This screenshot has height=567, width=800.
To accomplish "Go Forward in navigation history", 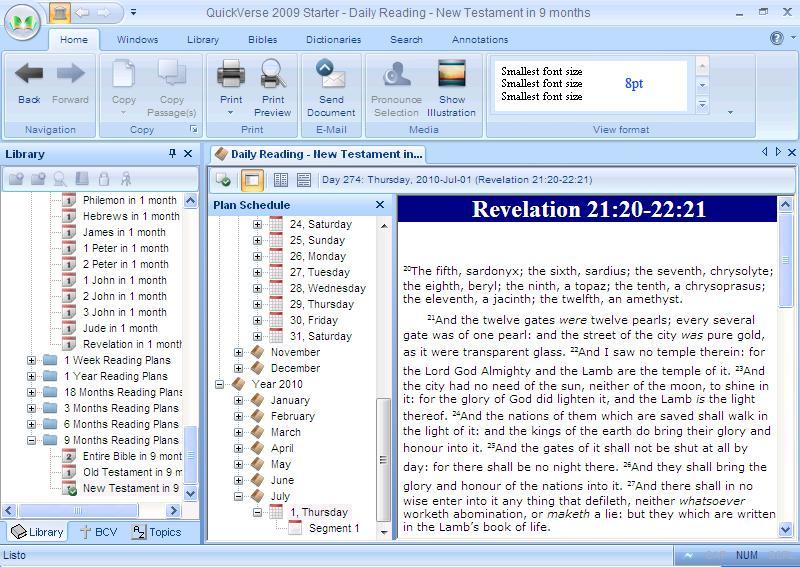I will point(70,84).
